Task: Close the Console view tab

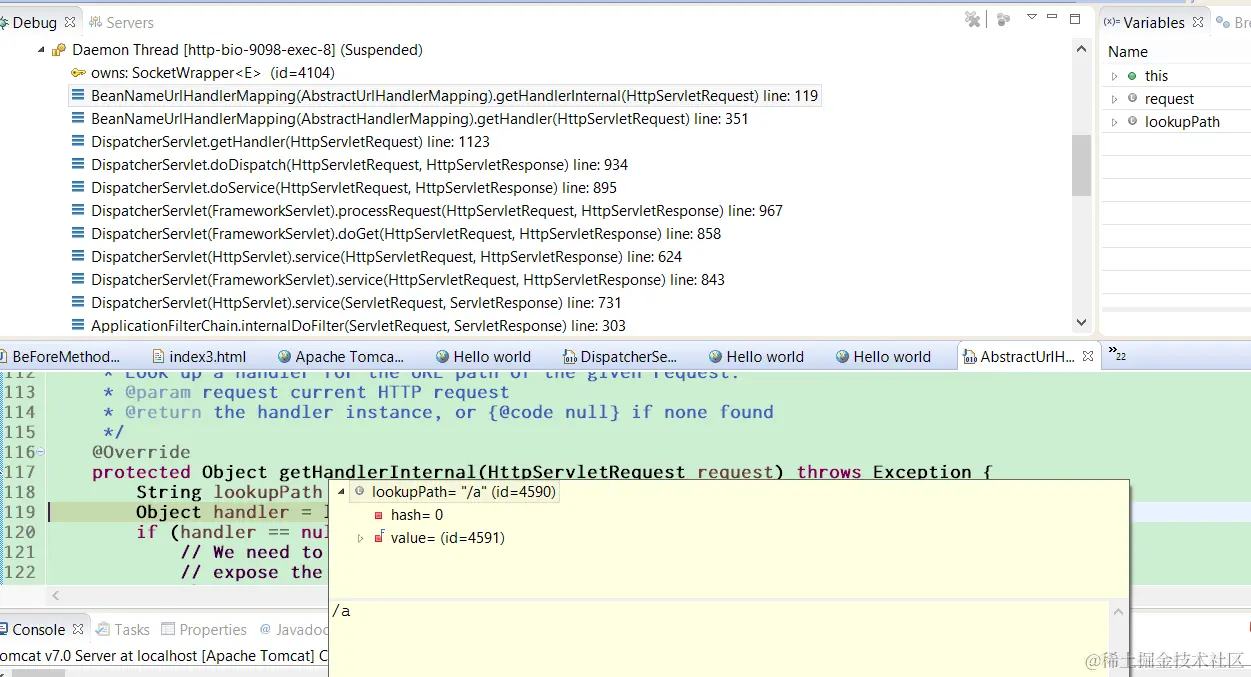Action: click(78, 629)
